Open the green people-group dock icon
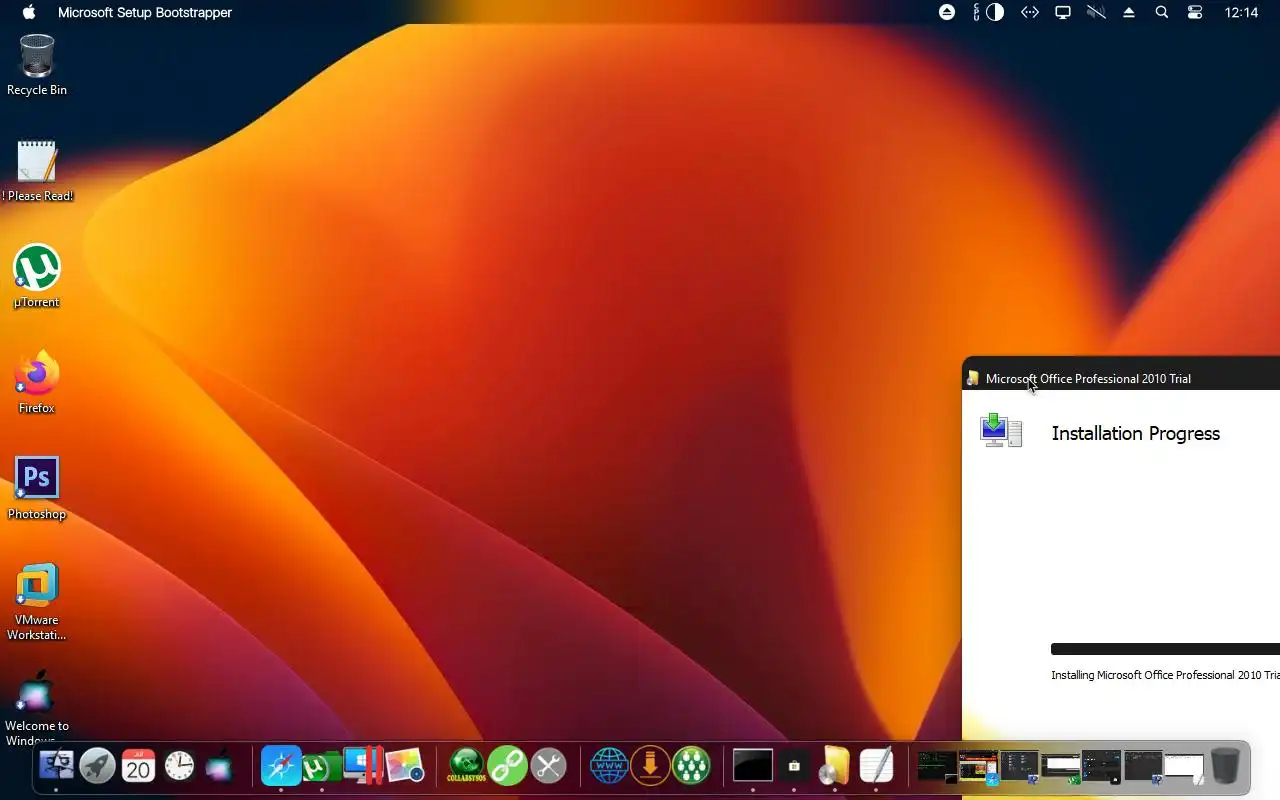The width and height of the screenshot is (1280, 800). (x=691, y=766)
